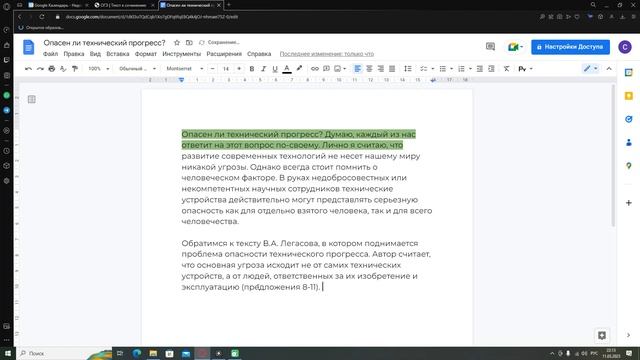Undo the last edit
Image resolution: width=640 pixels, height=360 pixels.
coord(28,69)
